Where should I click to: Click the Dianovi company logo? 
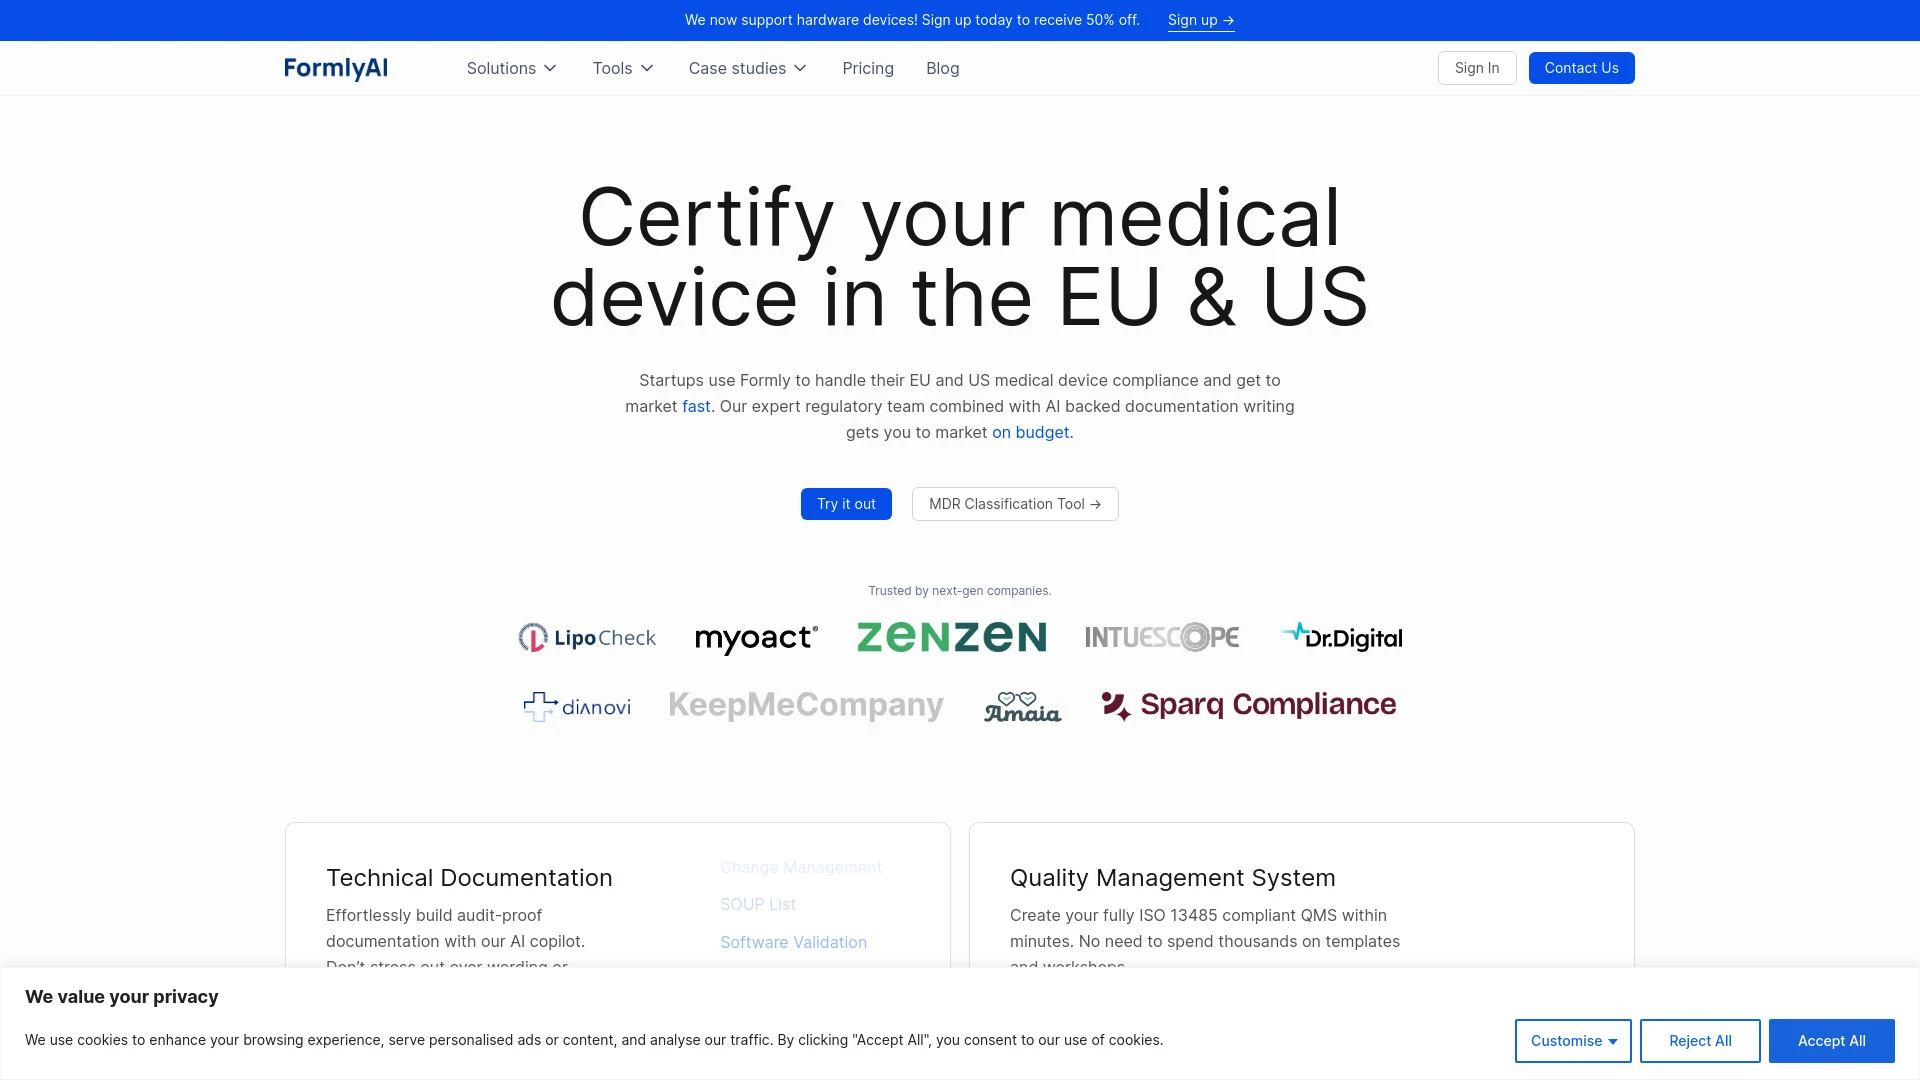578,704
